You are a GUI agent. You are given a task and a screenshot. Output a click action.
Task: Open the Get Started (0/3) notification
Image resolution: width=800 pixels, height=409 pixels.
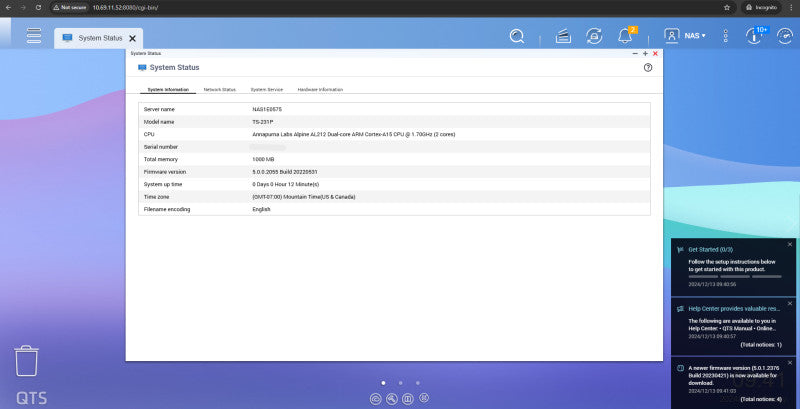733,267
